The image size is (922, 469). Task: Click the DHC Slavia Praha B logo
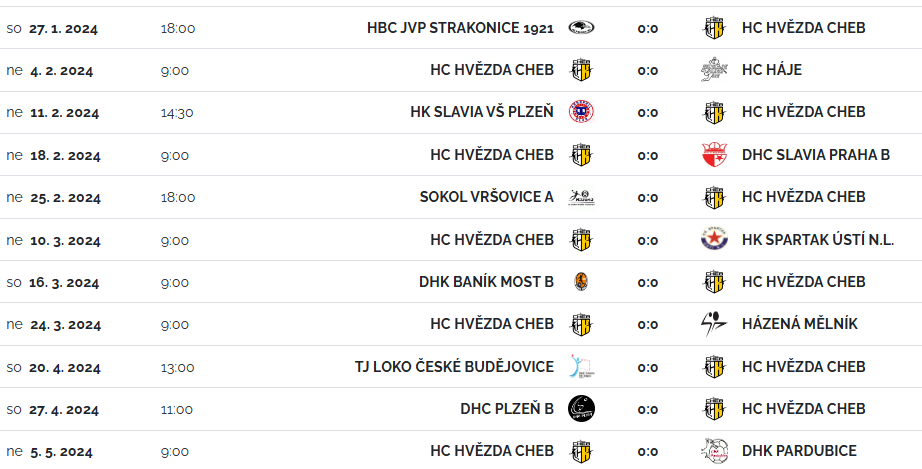click(x=714, y=155)
